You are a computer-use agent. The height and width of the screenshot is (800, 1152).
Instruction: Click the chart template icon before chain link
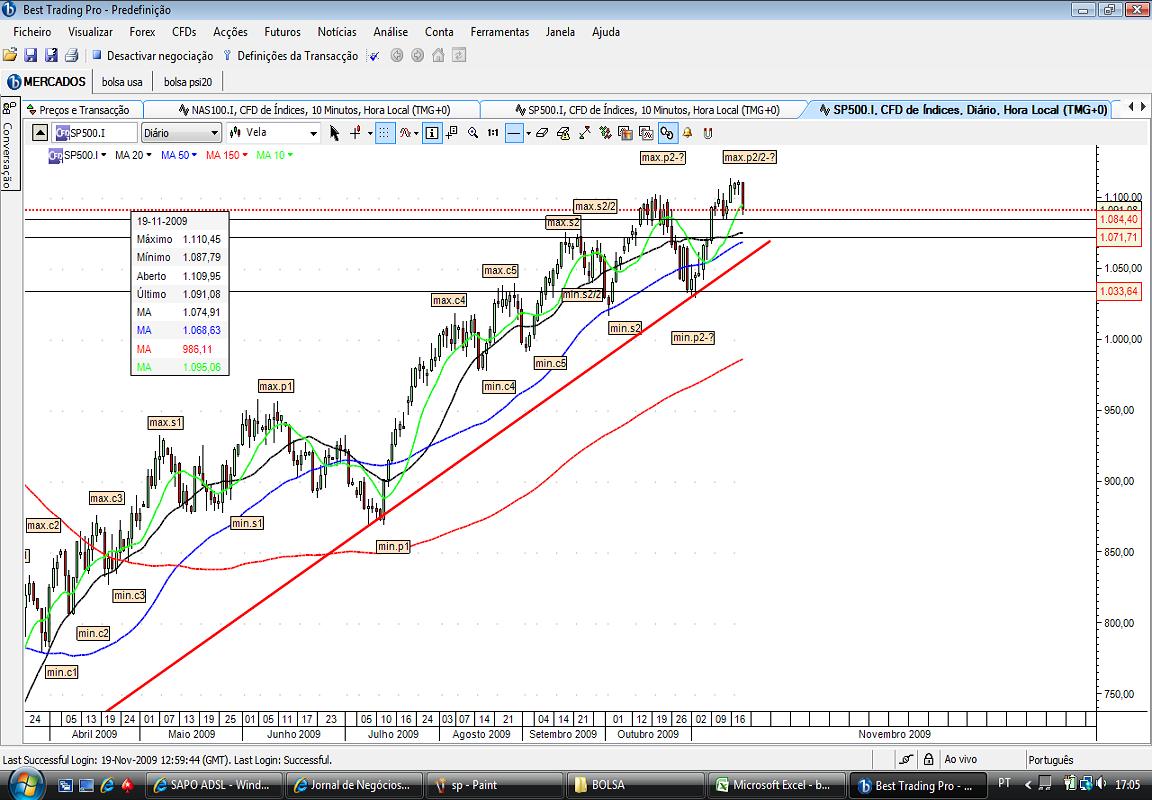click(646, 133)
